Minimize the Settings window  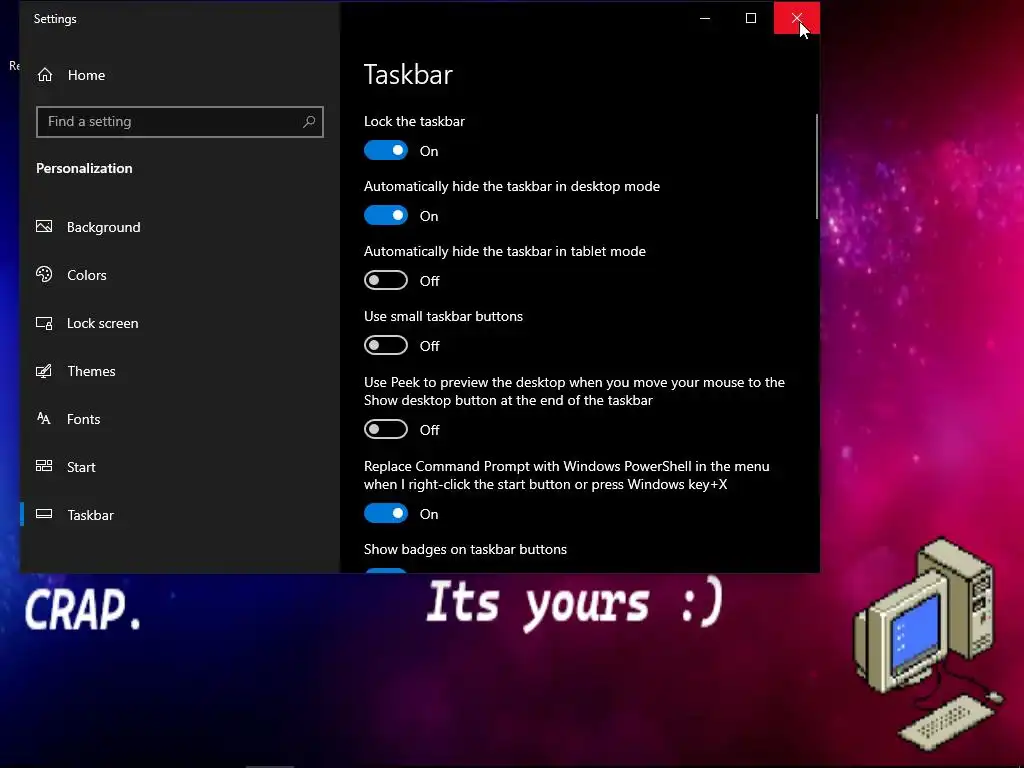click(x=705, y=18)
